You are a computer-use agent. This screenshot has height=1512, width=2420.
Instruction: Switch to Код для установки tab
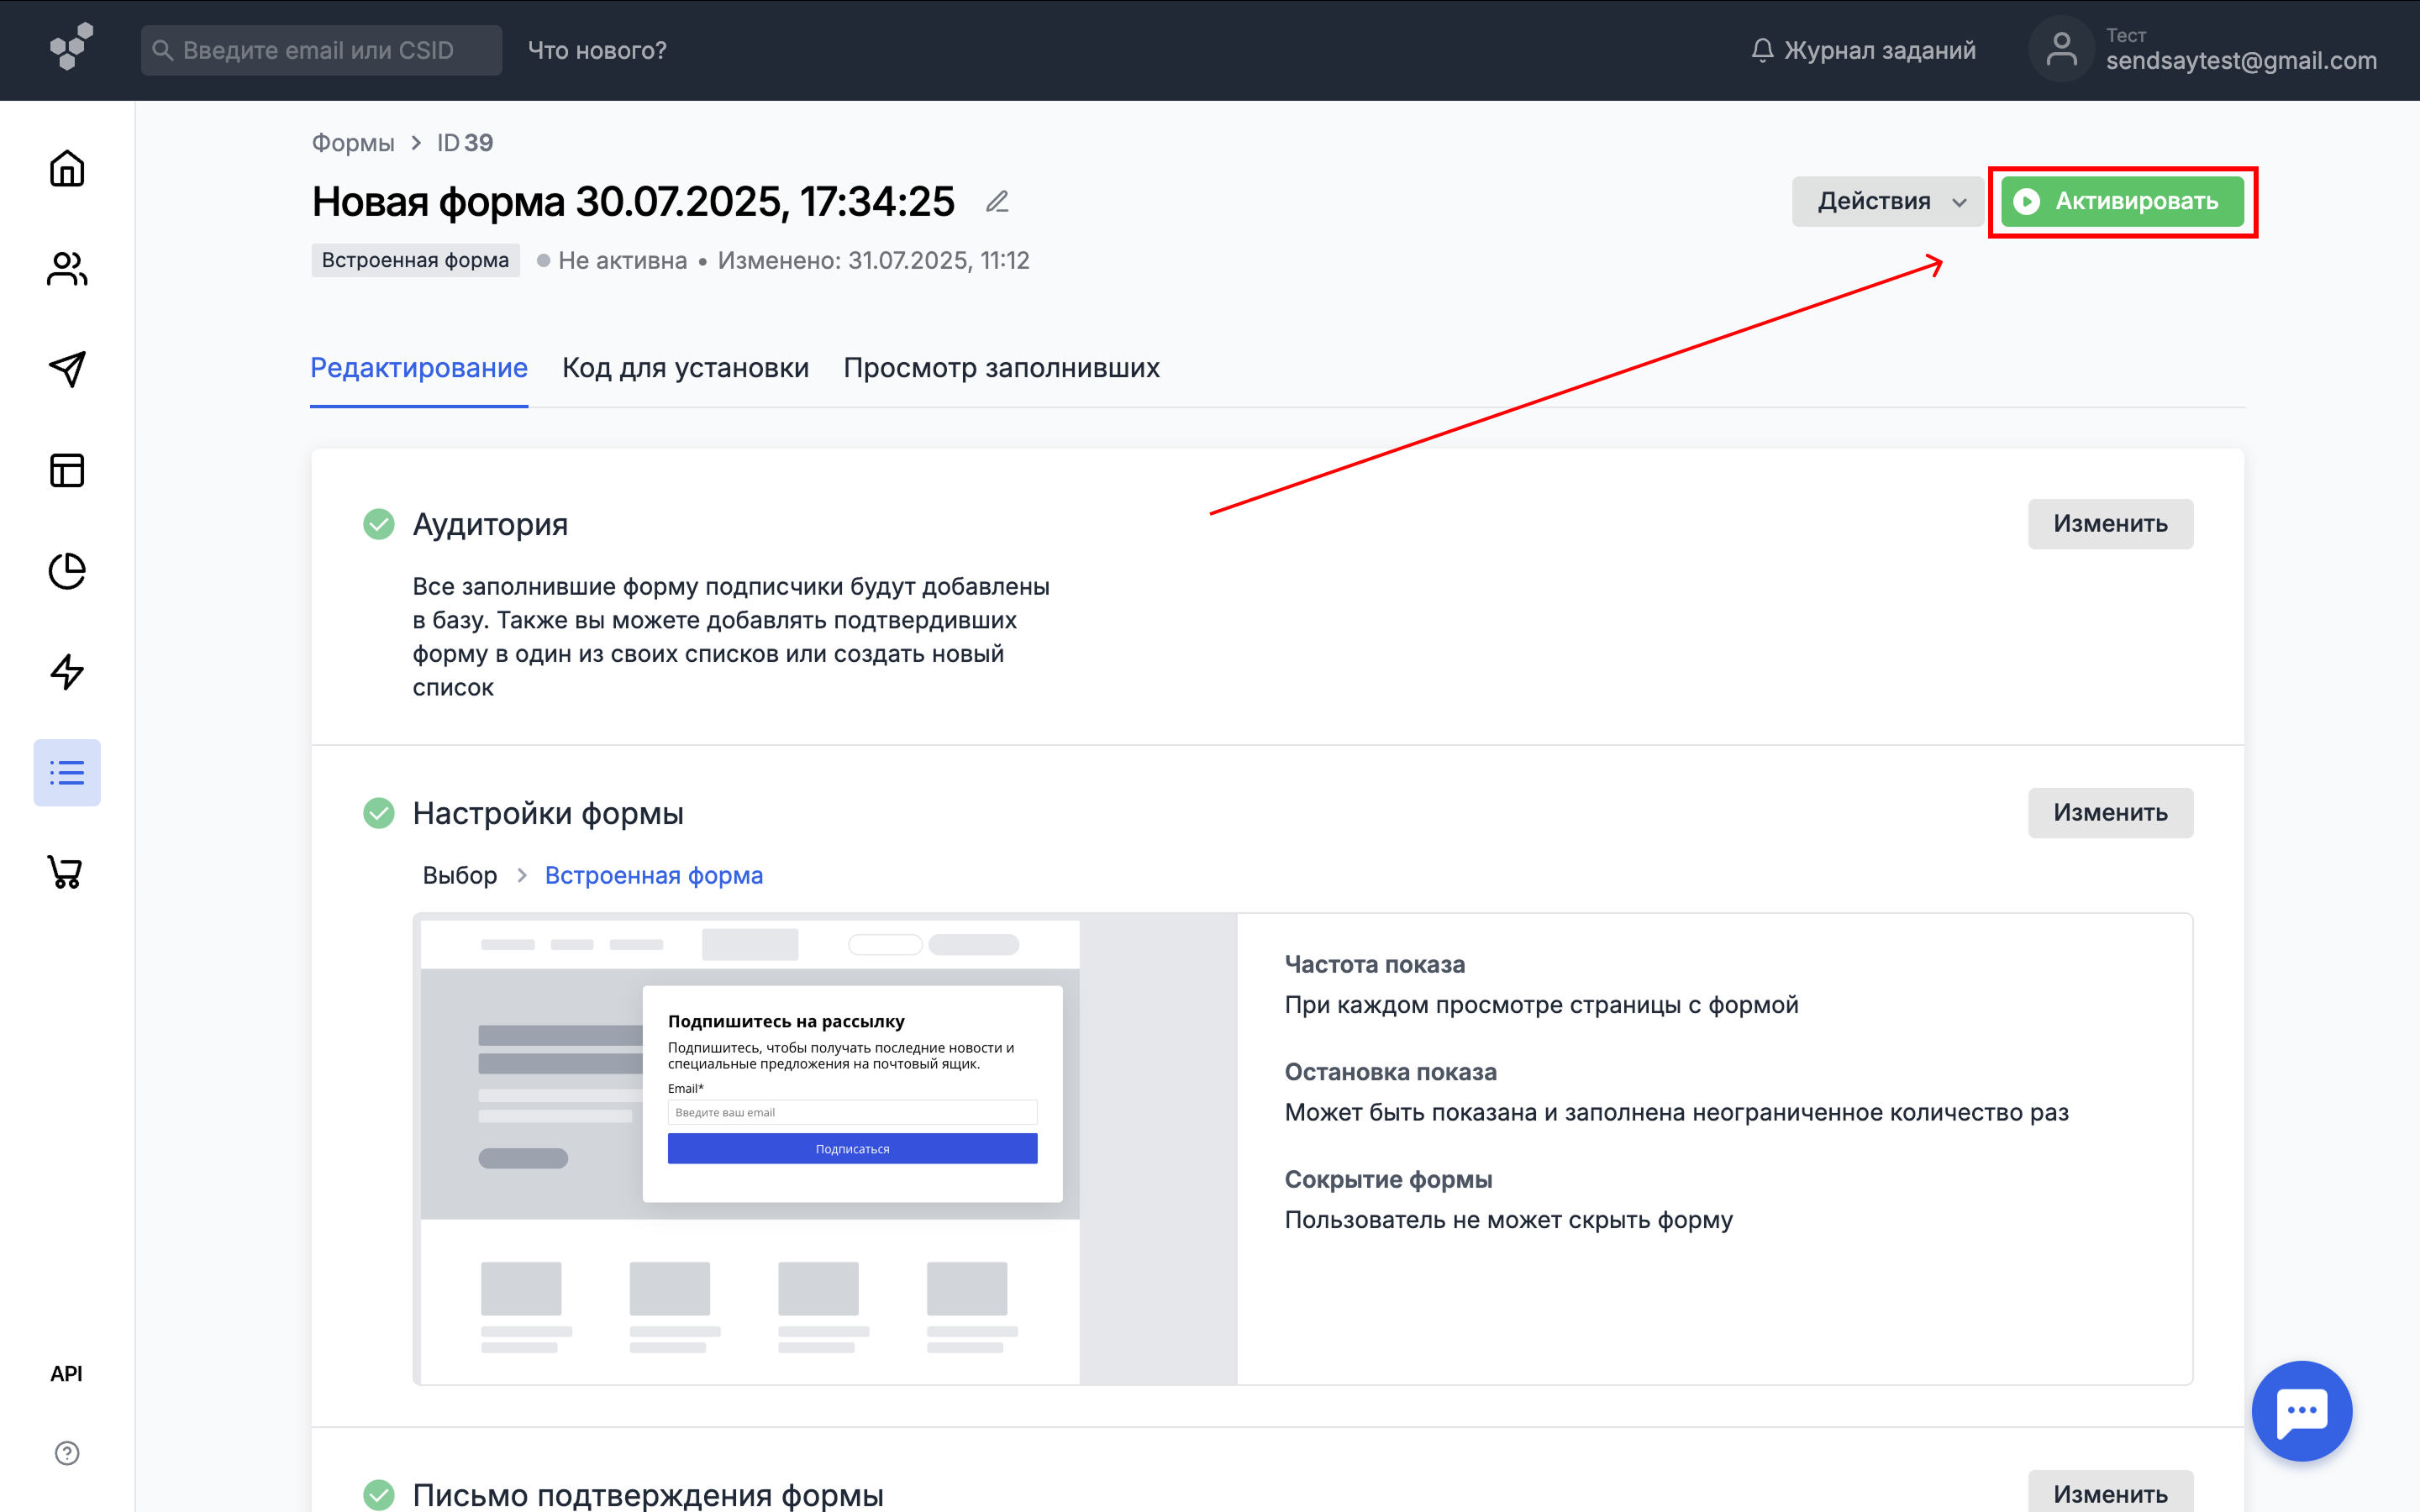tap(685, 368)
